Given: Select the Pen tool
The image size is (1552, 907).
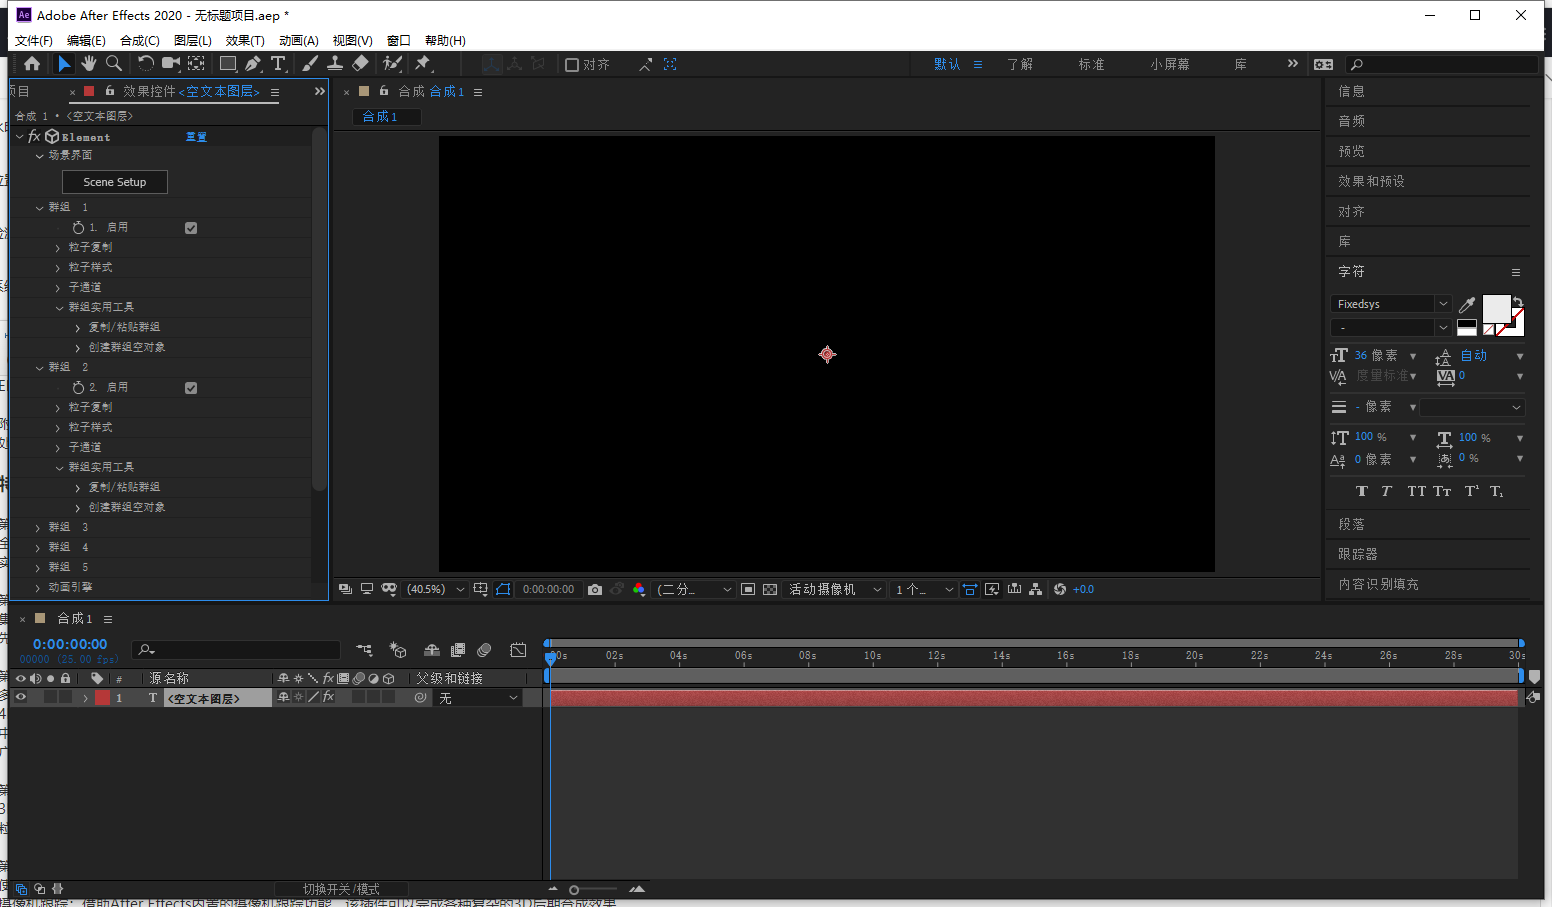Looking at the screenshot, I should coord(253,64).
